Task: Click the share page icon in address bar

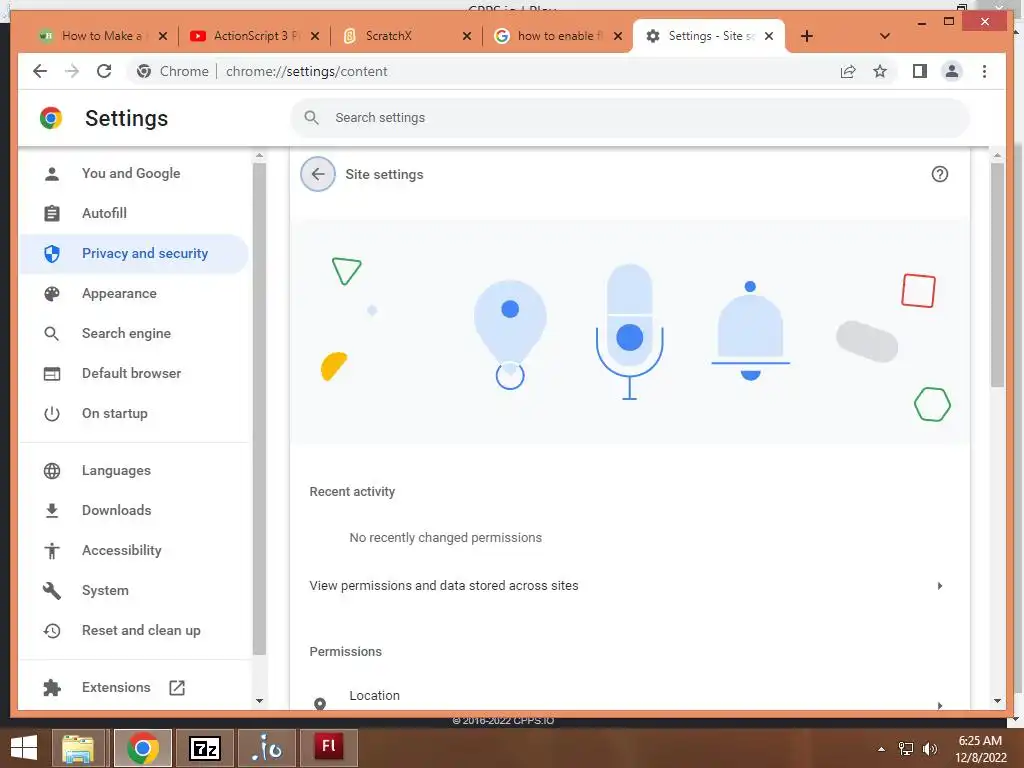Action: coord(848,71)
